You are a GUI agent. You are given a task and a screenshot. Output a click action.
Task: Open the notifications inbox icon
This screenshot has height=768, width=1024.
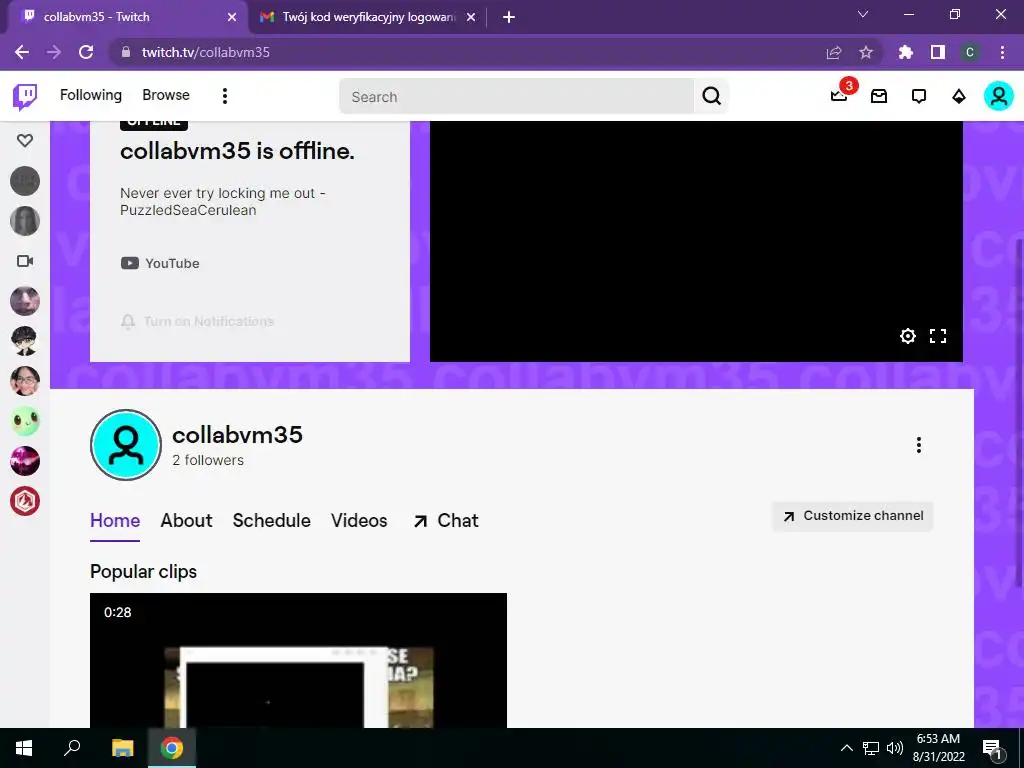click(879, 96)
